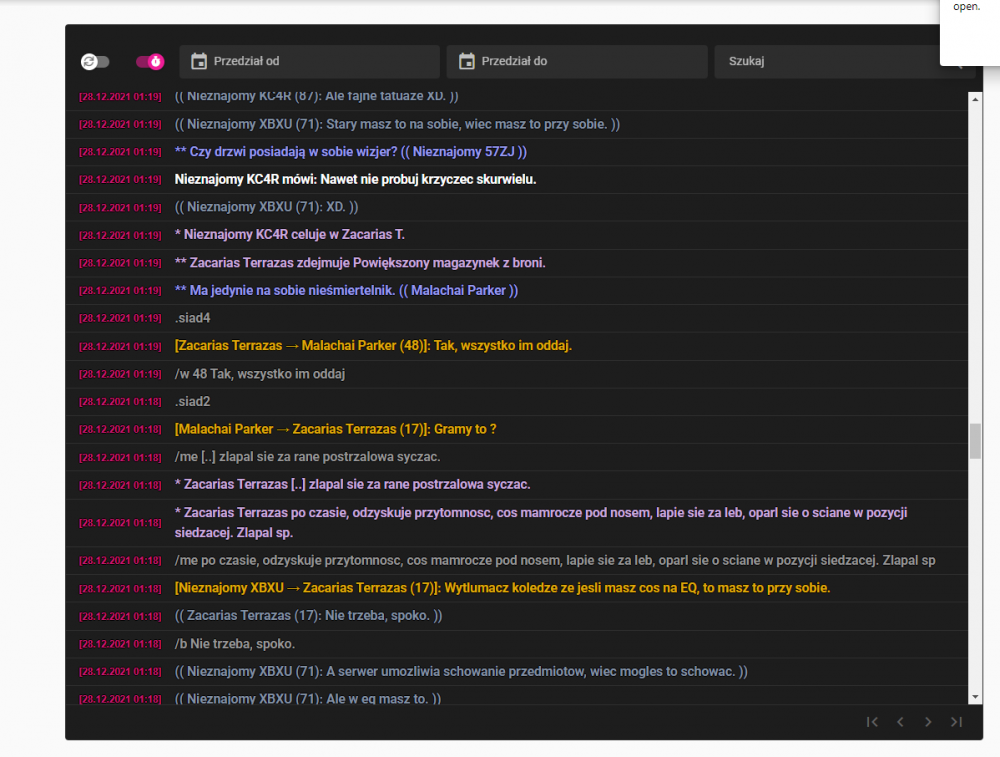Click the calendar icon in Przedział do
Viewport: 1000px width, 757px height.
(467, 61)
